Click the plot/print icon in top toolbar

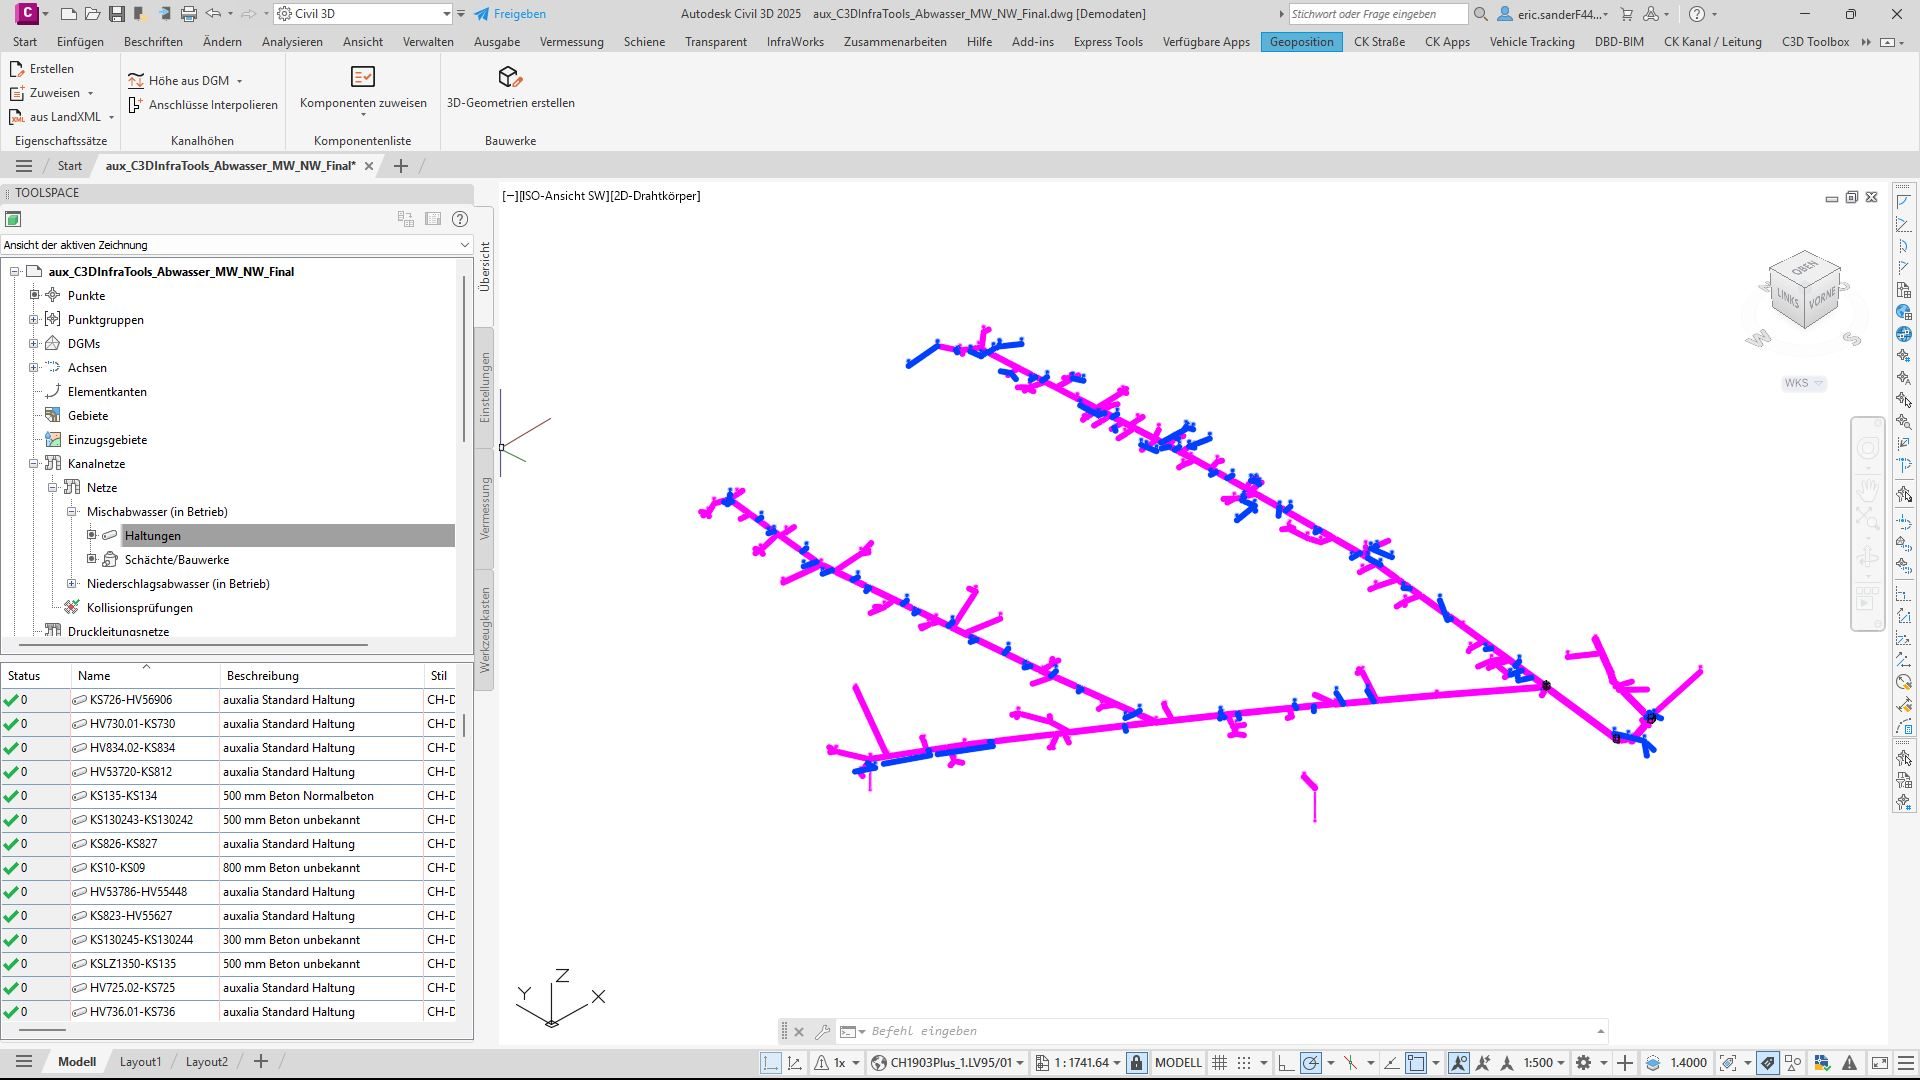[188, 14]
